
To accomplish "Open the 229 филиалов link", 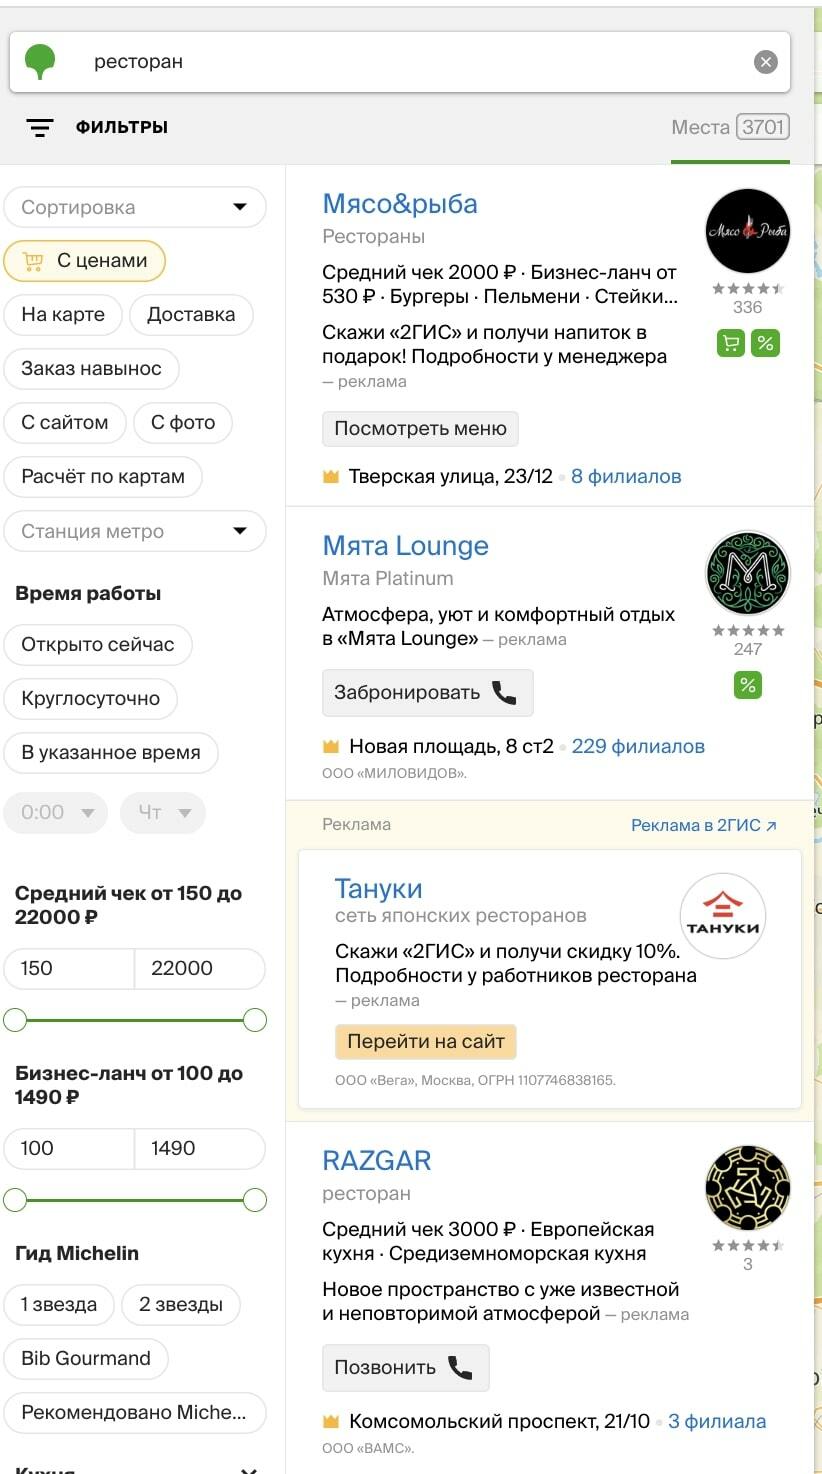I will [638, 747].
